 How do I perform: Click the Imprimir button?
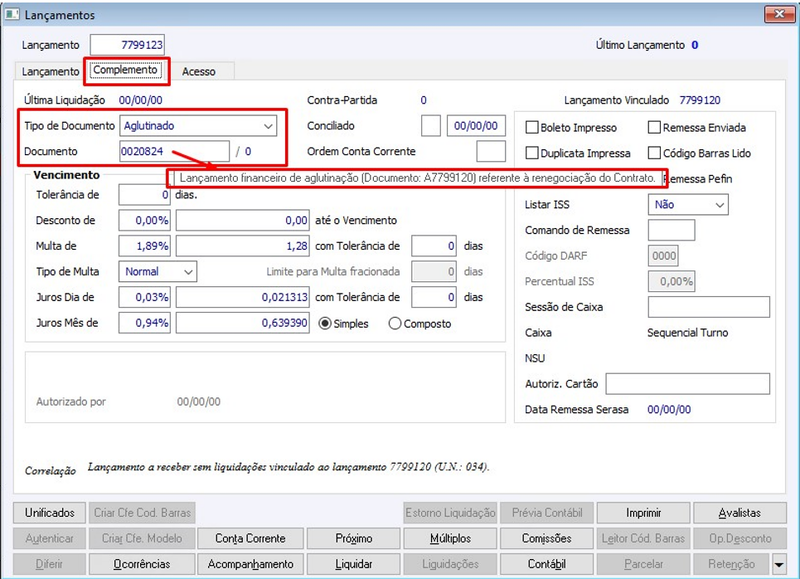(643, 513)
